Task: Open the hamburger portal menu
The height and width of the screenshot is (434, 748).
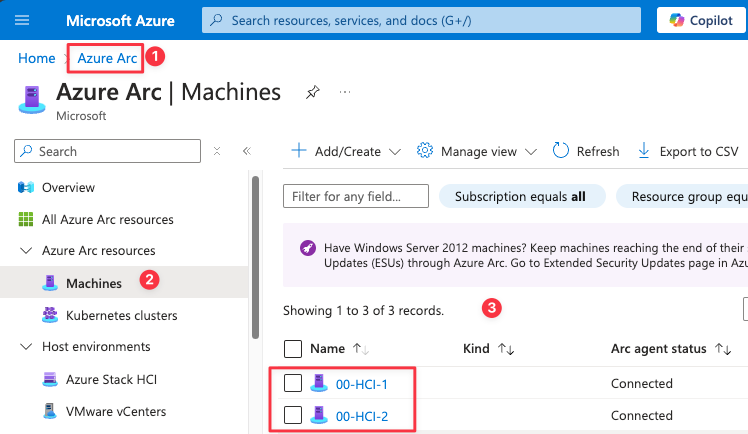Action: click(22, 20)
